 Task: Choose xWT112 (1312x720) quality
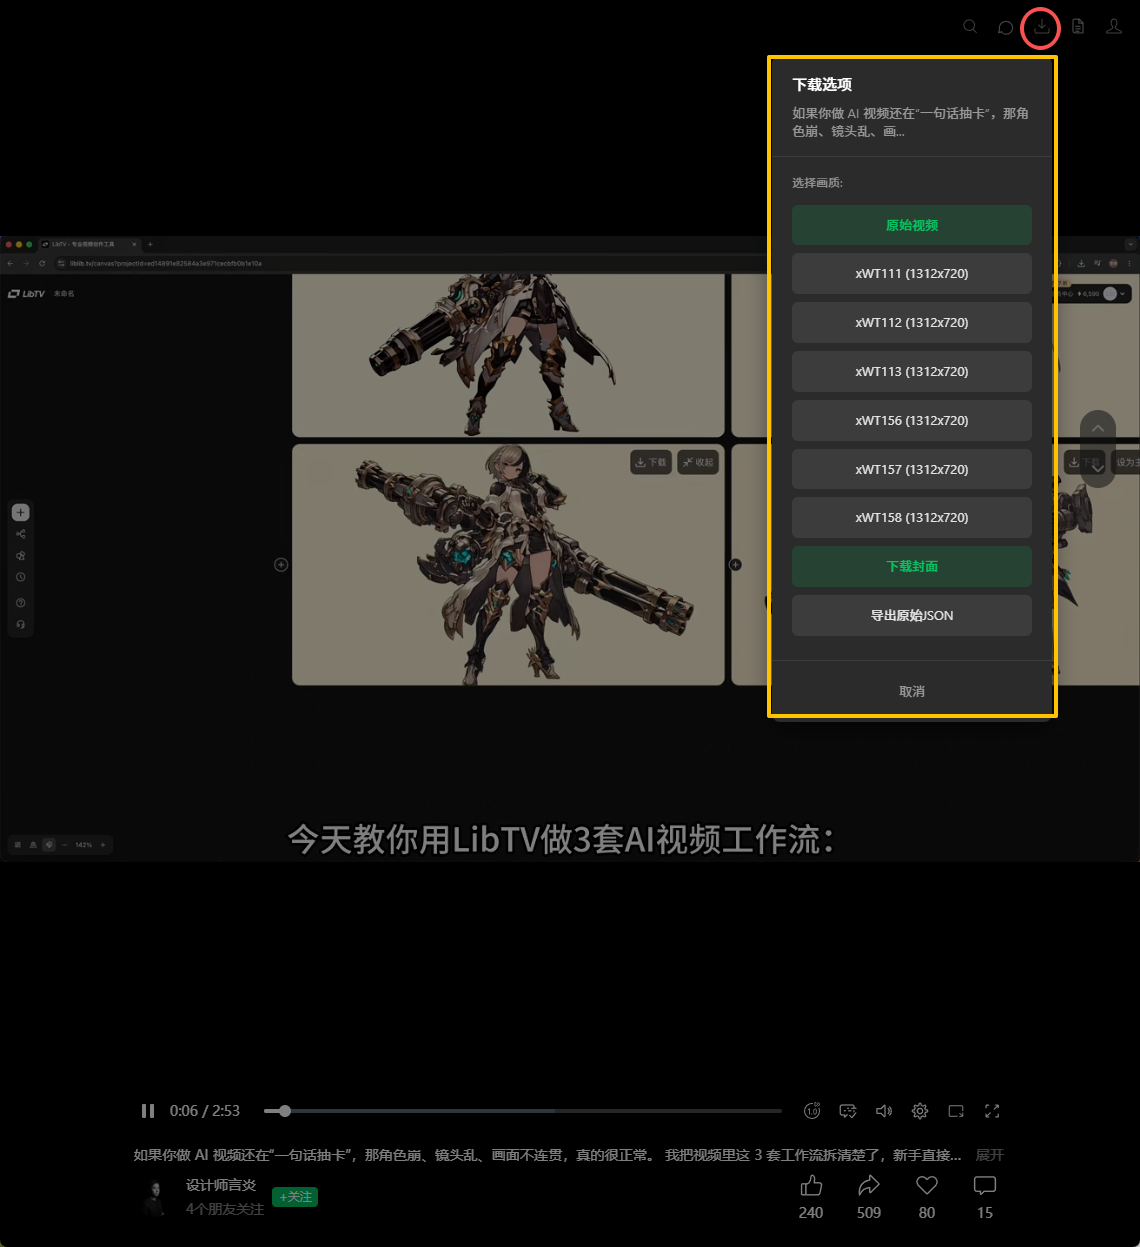(912, 322)
